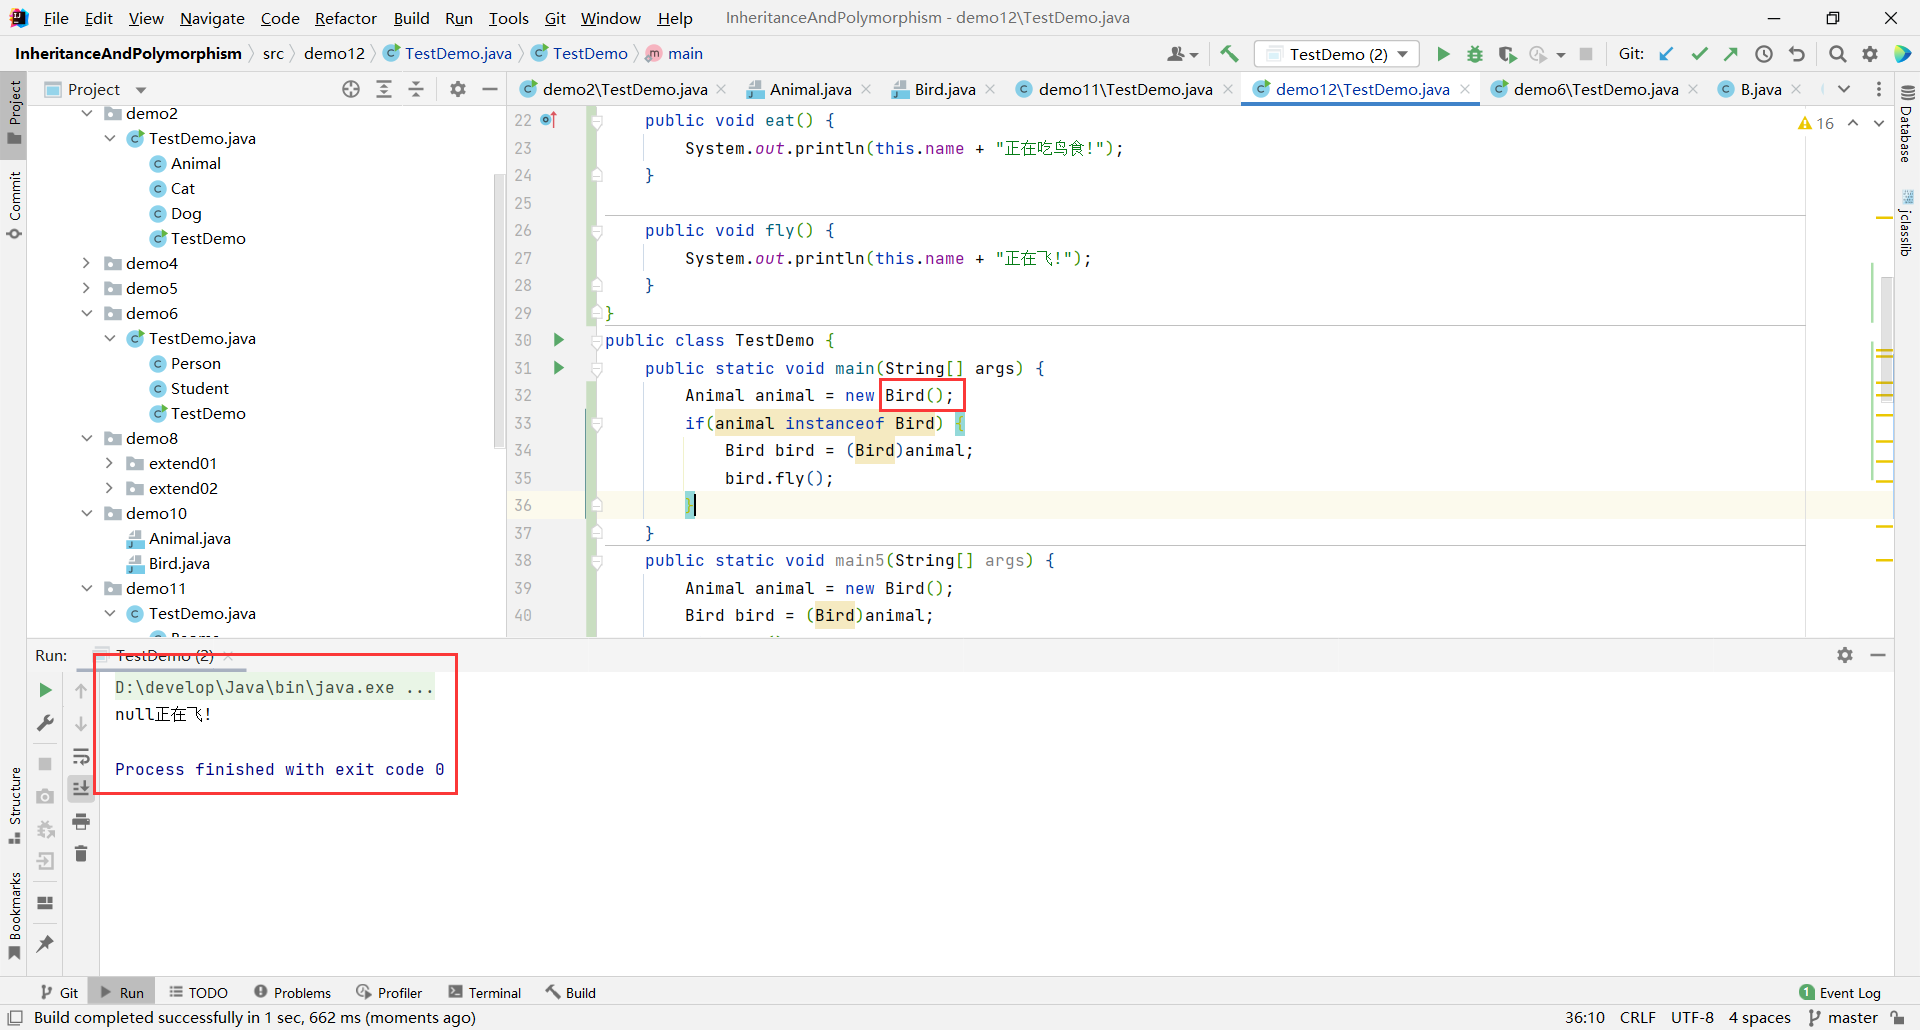Toggle the Structure side tool window
Viewport: 1920px width, 1030px height.
14,806
